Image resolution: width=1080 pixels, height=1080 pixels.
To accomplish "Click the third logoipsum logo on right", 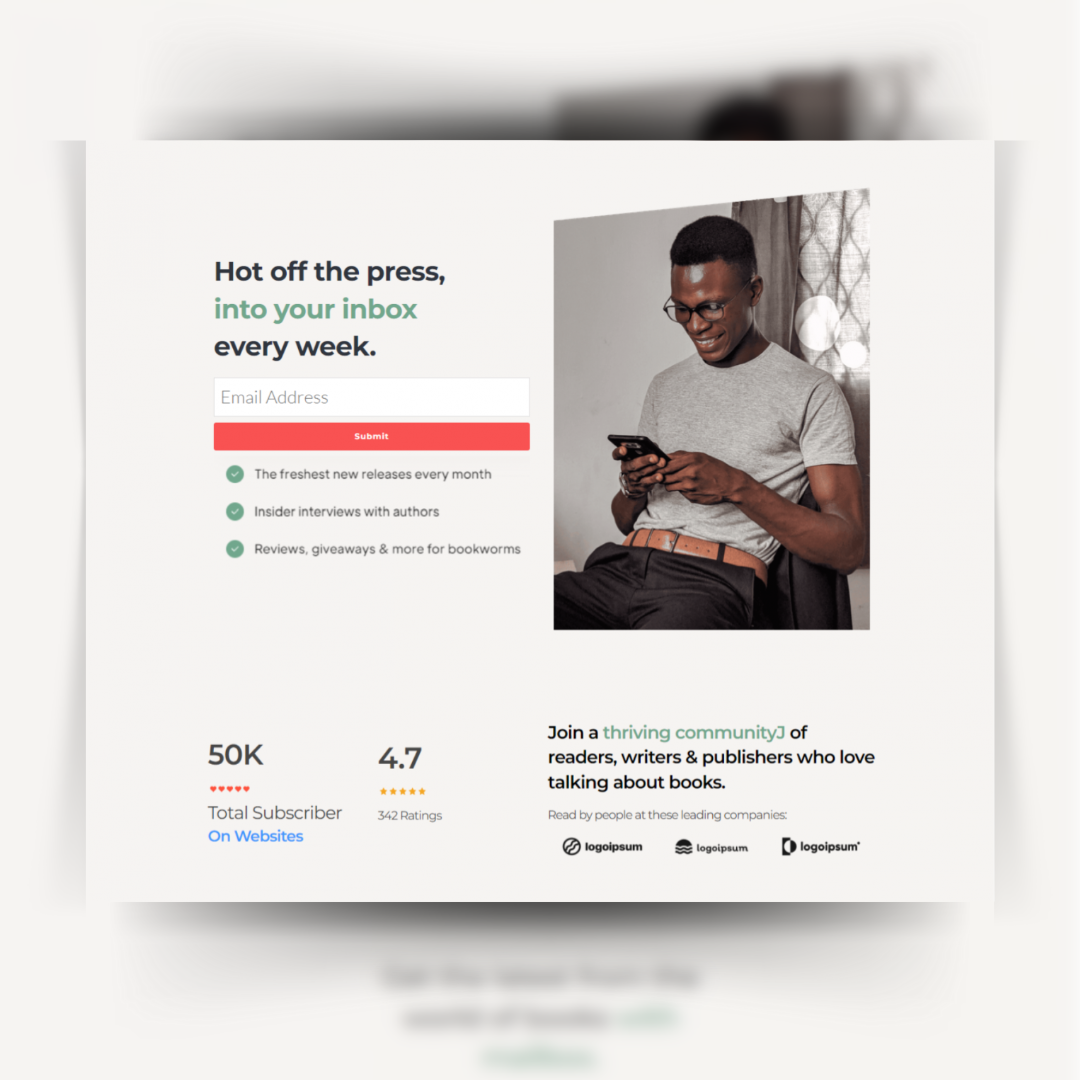I will (x=820, y=847).
